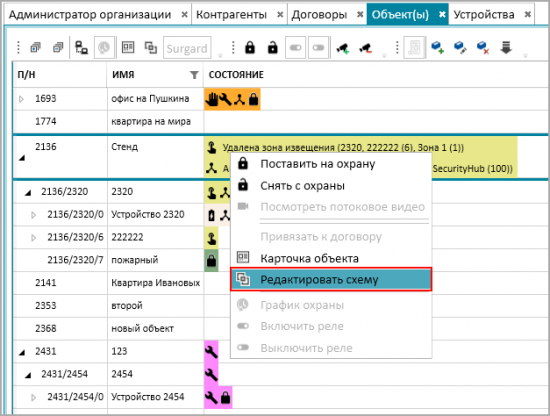This screenshot has width=550, height=416.
Task: Click the closed padlock arm toolbar icon
Action: click(250, 47)
